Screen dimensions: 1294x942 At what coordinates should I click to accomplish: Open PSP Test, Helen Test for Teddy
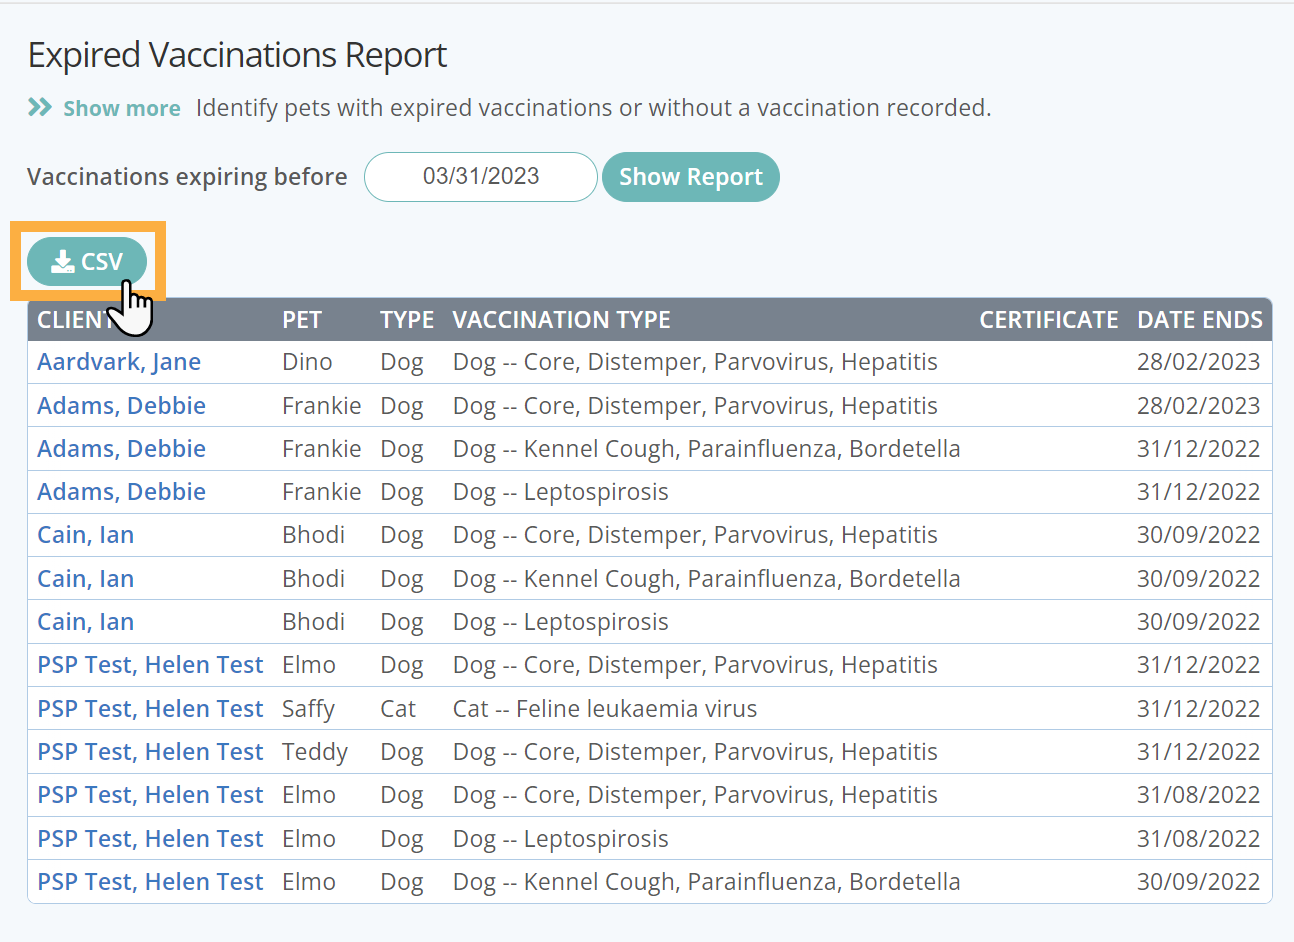click(150, 752)
